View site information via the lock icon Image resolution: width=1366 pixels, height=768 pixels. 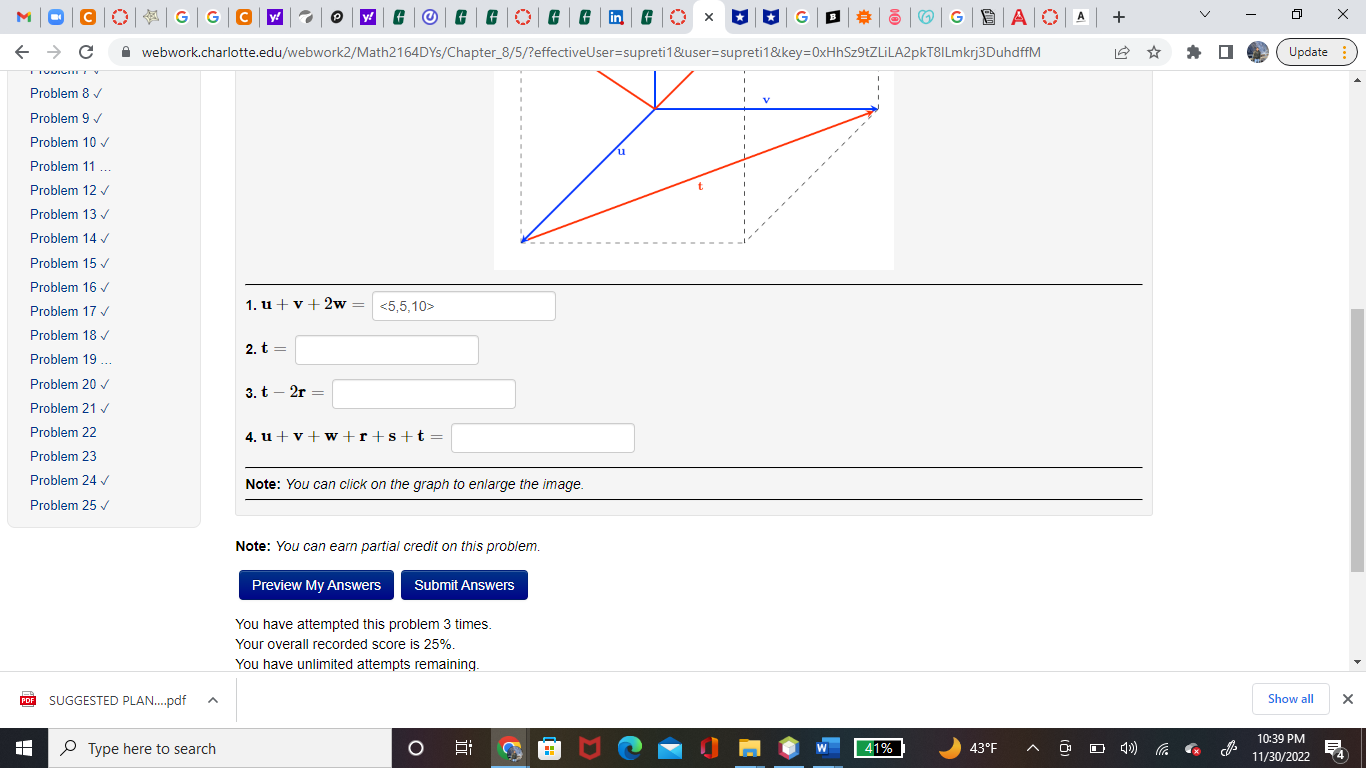127,52
